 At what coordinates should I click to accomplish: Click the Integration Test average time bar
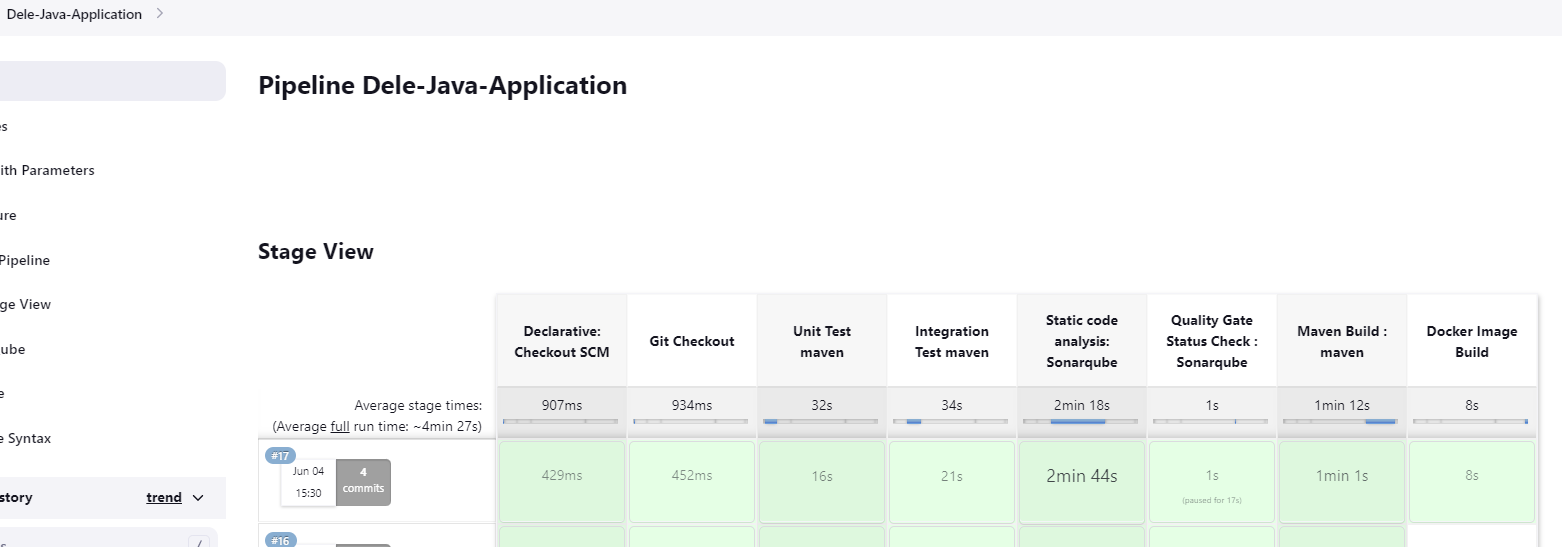951,422
